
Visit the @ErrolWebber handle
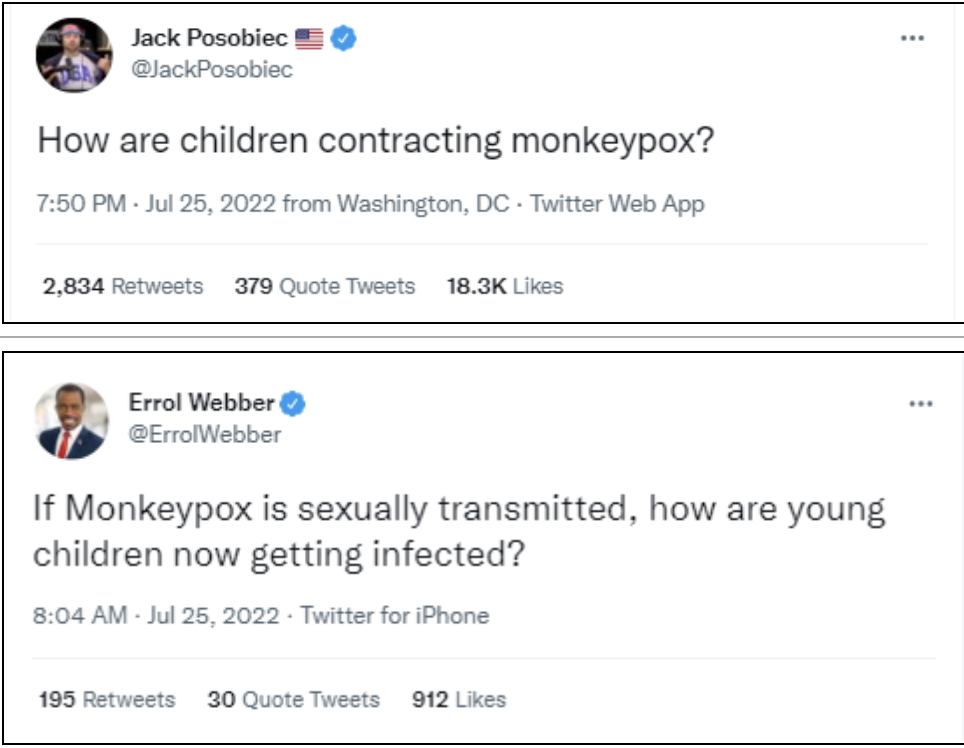205,435
